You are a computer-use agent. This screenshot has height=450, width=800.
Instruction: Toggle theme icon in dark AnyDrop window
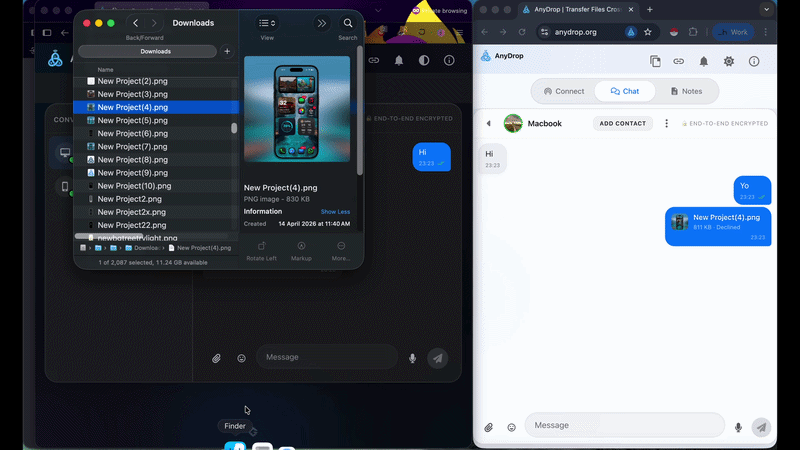click(424, 60)
